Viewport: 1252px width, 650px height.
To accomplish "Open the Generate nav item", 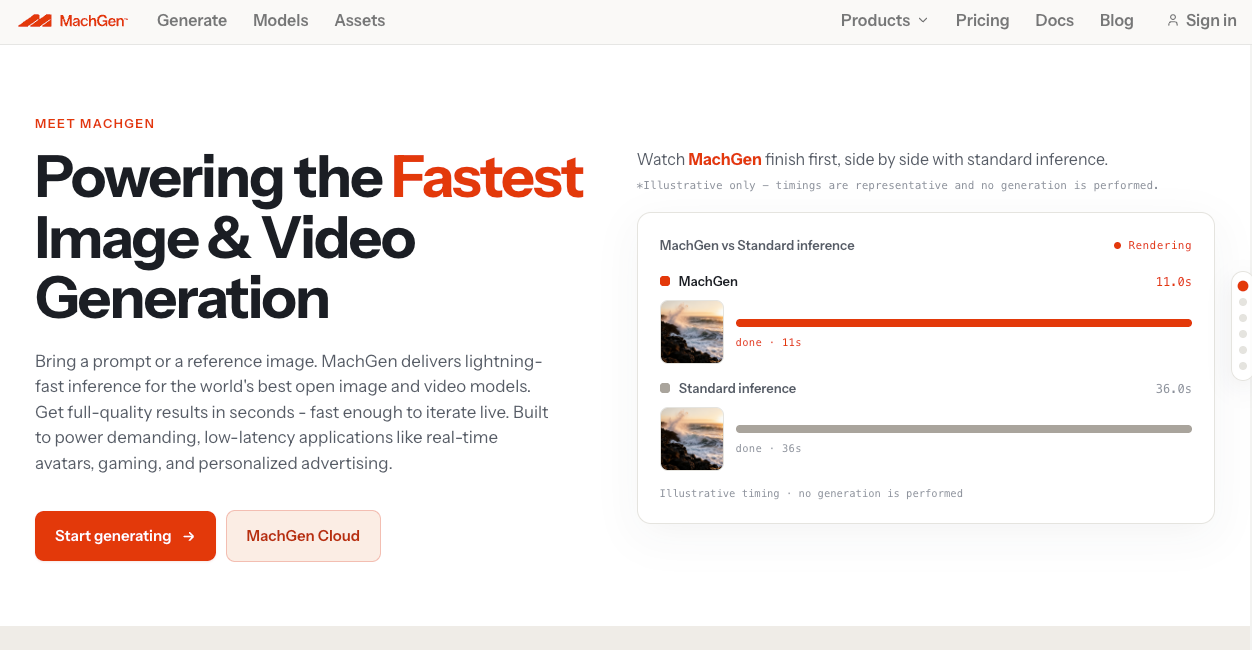I will point(192,20).
